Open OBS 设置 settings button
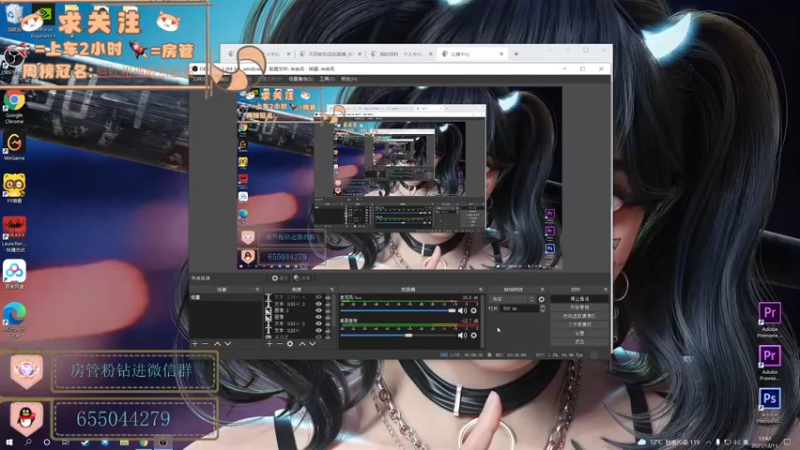 [579, 333]
